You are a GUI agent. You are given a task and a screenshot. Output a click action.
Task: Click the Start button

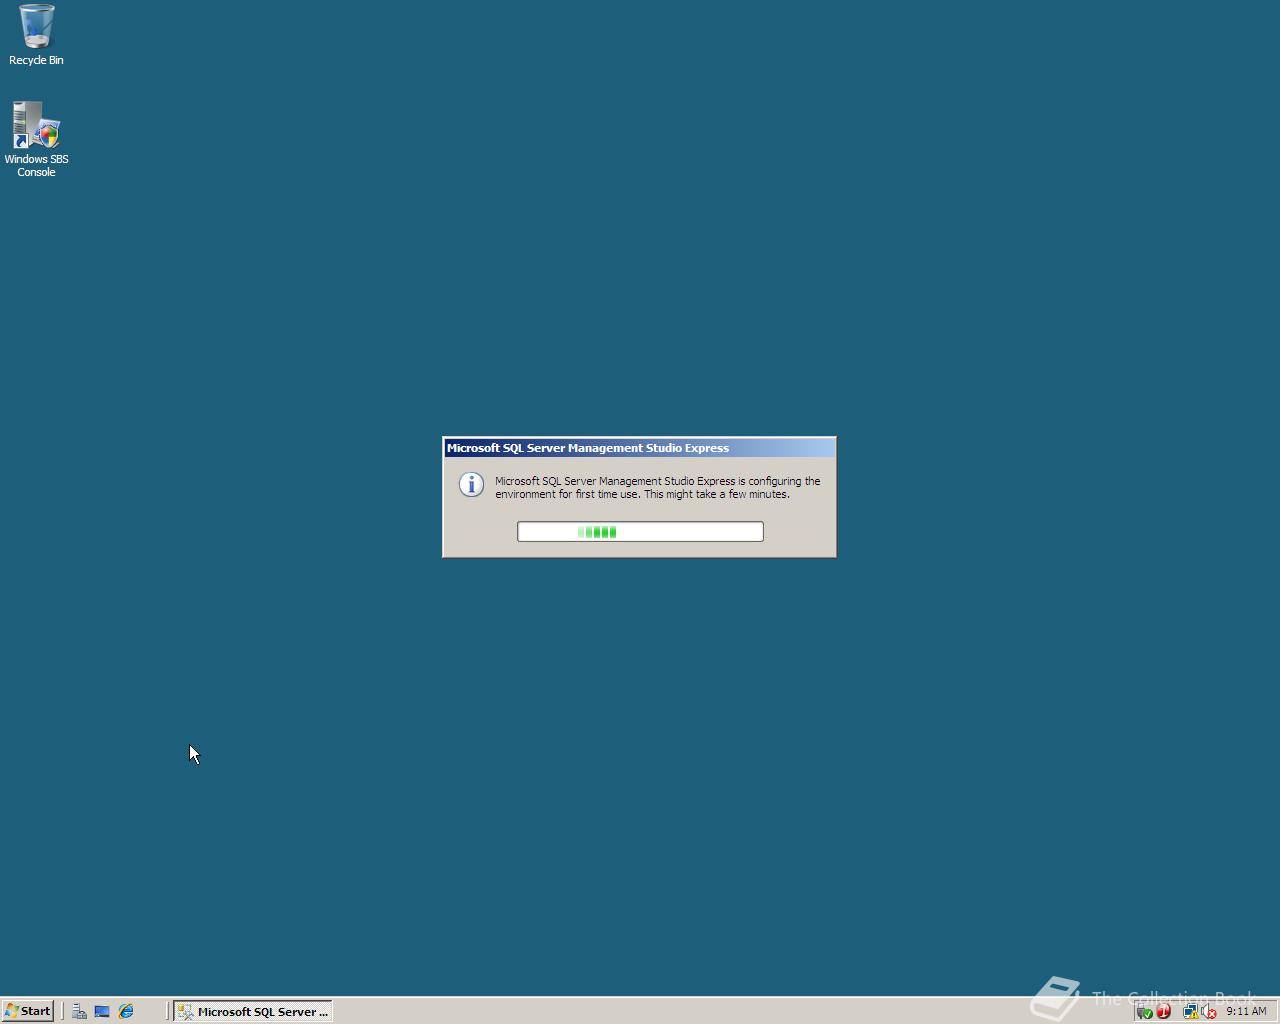pos(27,1011)
